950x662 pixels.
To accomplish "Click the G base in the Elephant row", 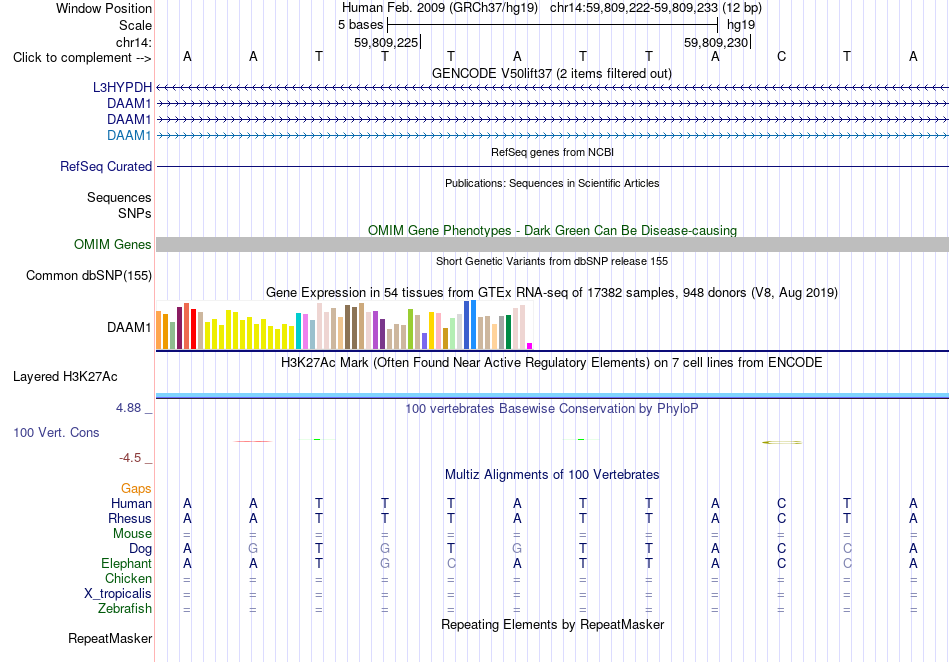I will click(x=385, y=563).
